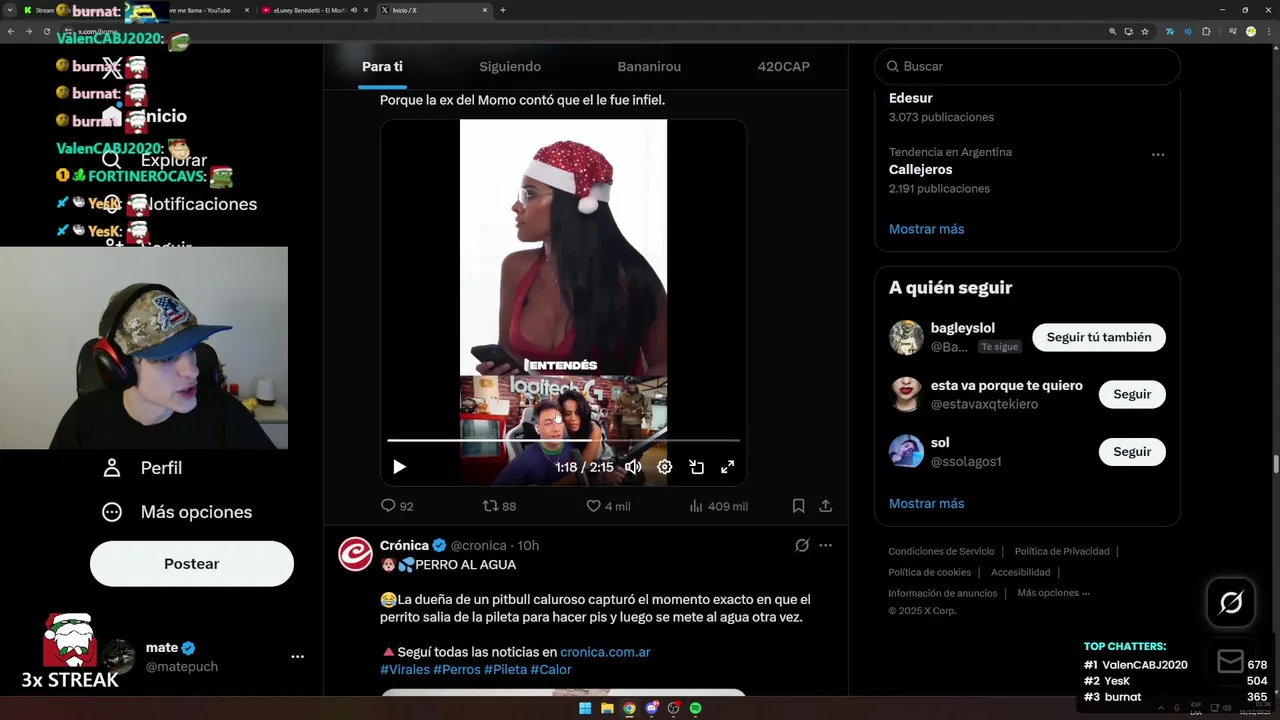Open Información de anuncios link

pyautogui.click(x=942, y=593)
